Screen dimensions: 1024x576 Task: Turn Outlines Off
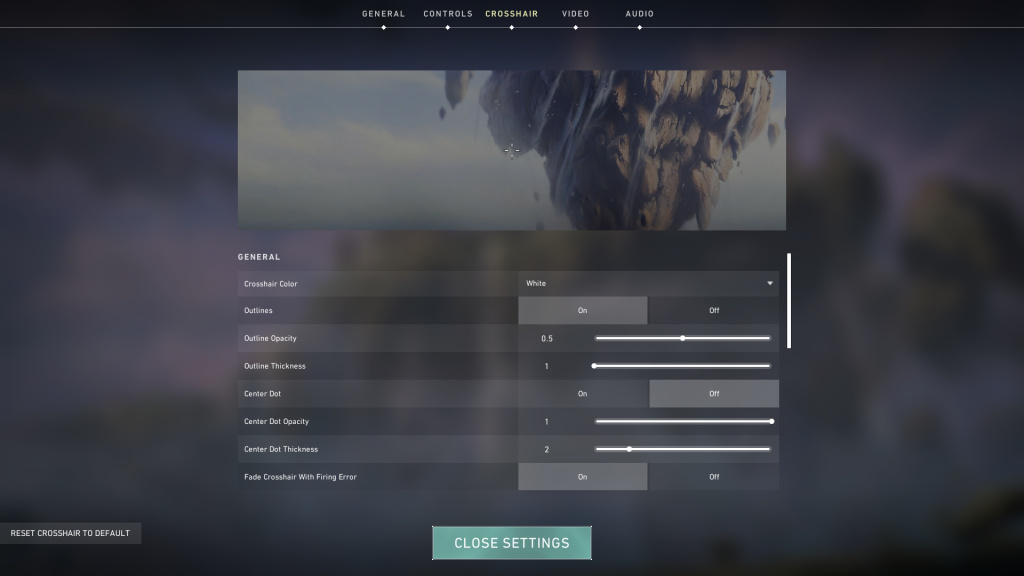[x=714, y=311]
